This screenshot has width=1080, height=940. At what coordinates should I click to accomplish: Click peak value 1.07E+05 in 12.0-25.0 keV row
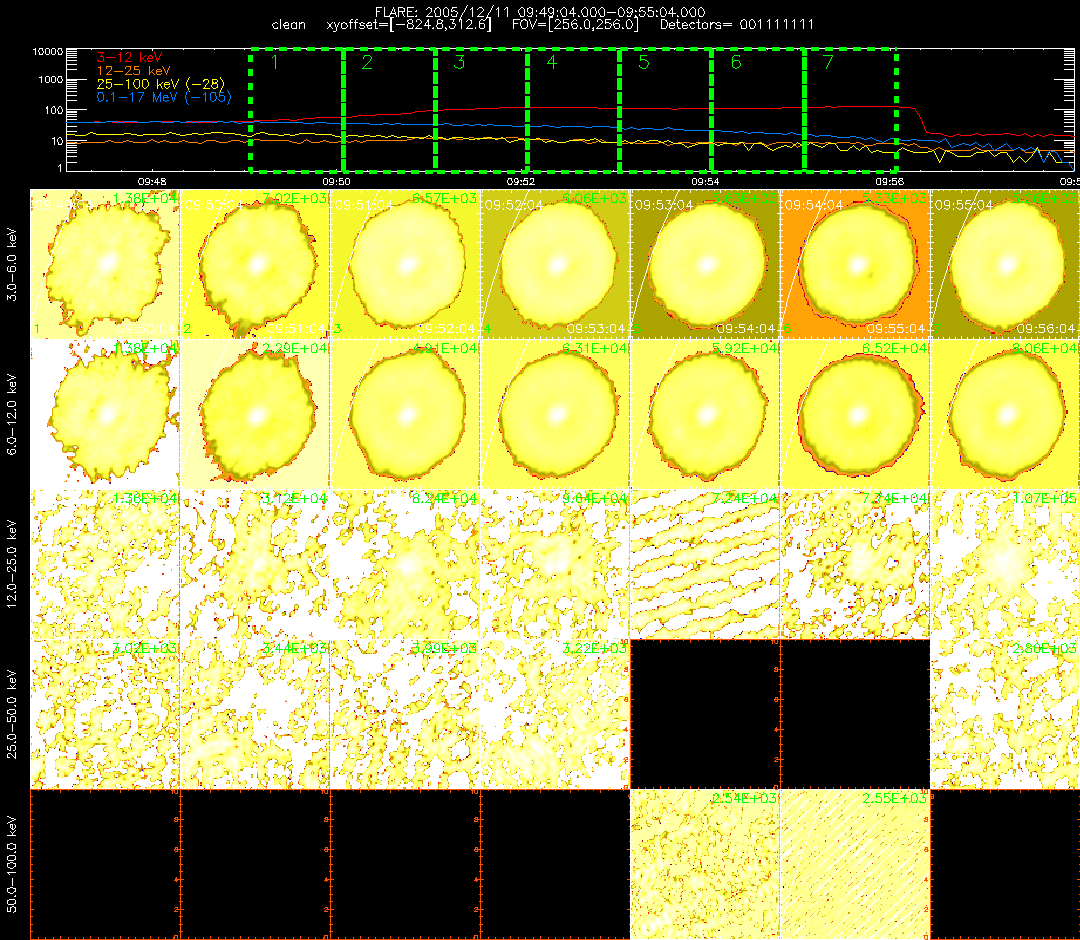tap(1044, 499)
